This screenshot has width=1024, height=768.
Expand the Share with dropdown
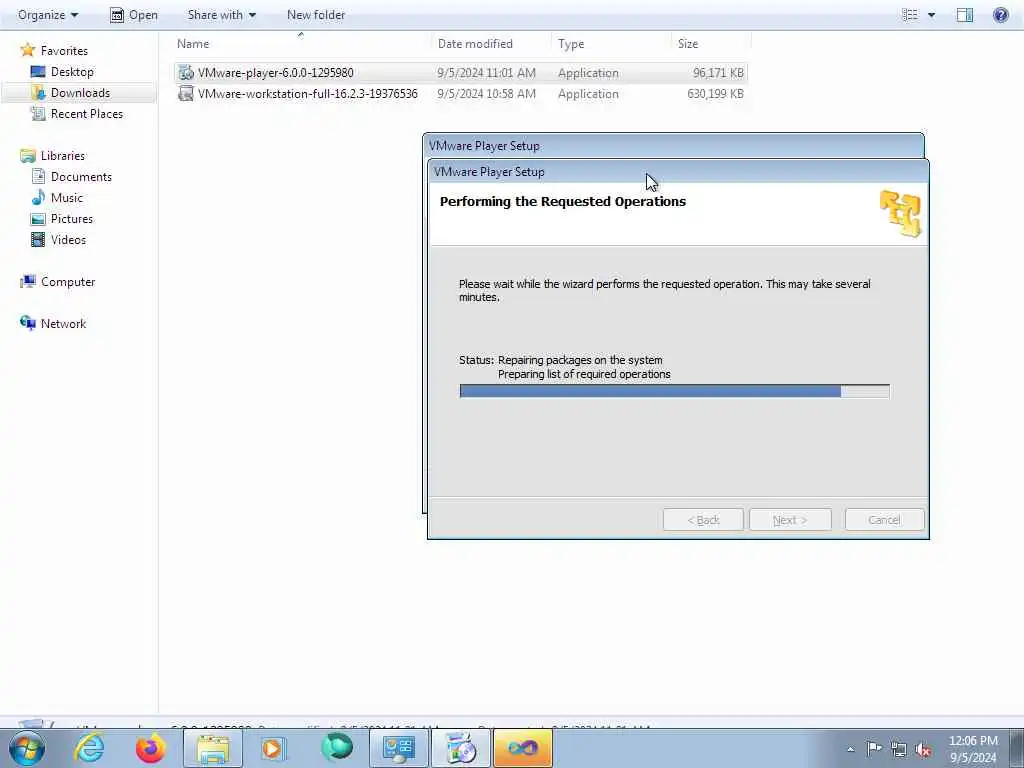pyautogui.click(x=221, y=14)
